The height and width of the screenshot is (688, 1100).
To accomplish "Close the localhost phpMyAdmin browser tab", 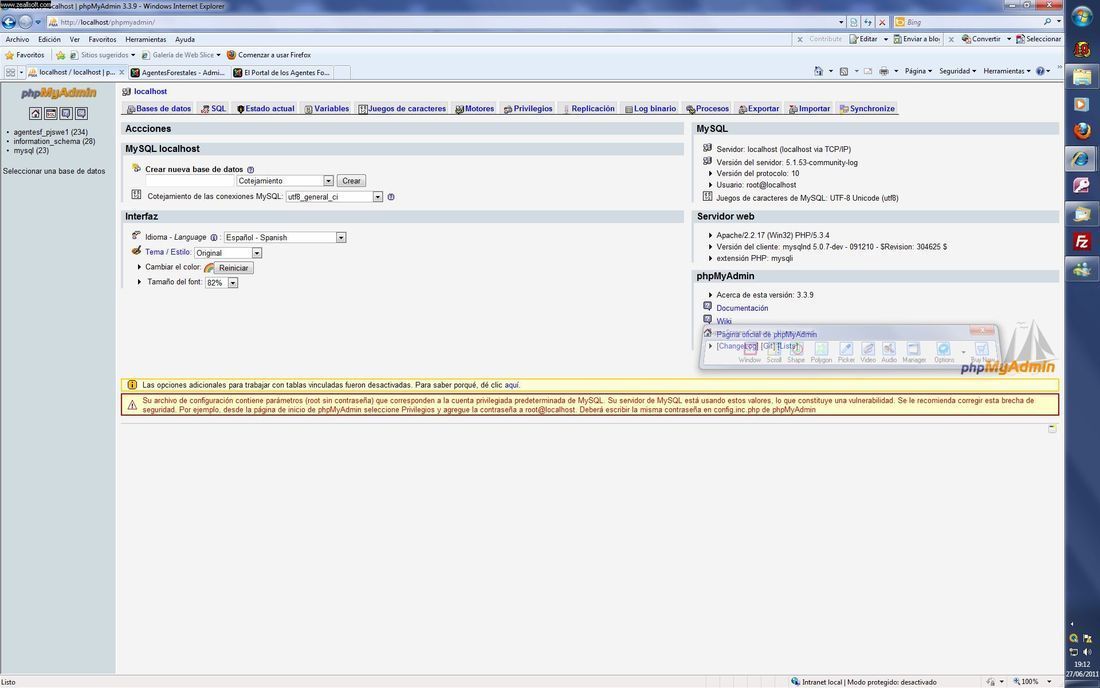I will 121,72.
